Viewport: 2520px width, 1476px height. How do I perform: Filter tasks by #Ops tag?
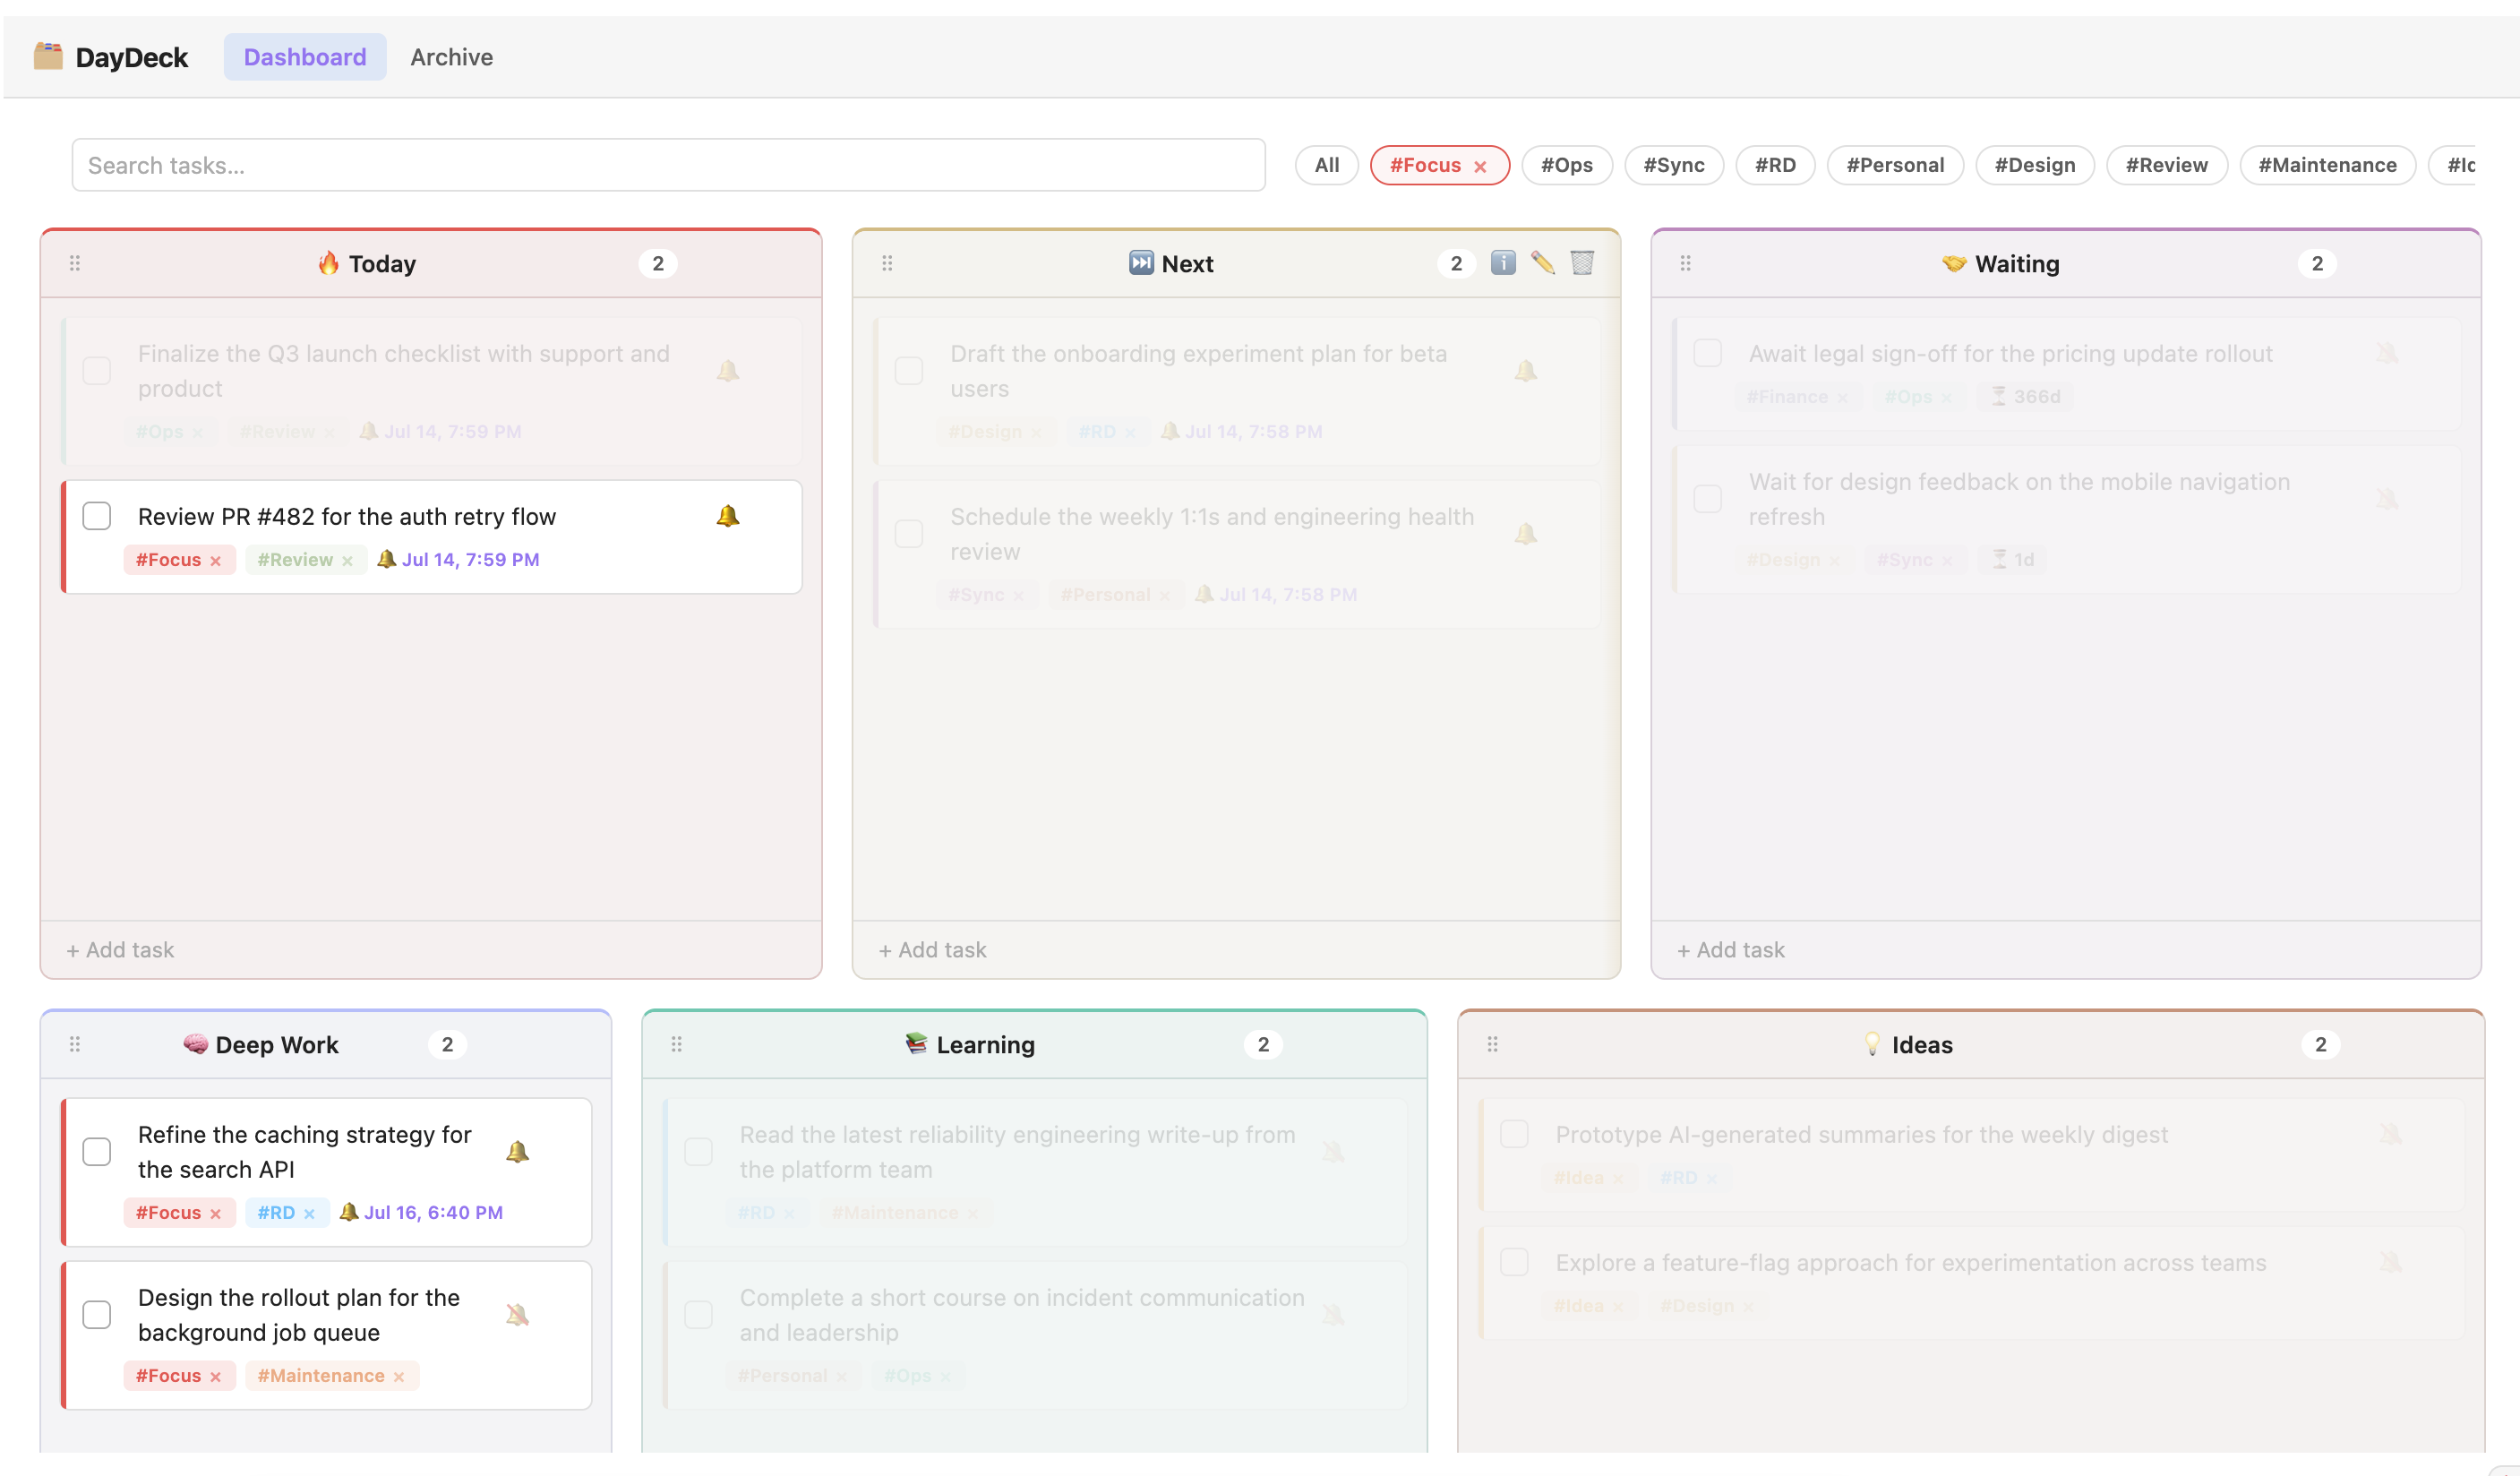tap(1567, 165)
